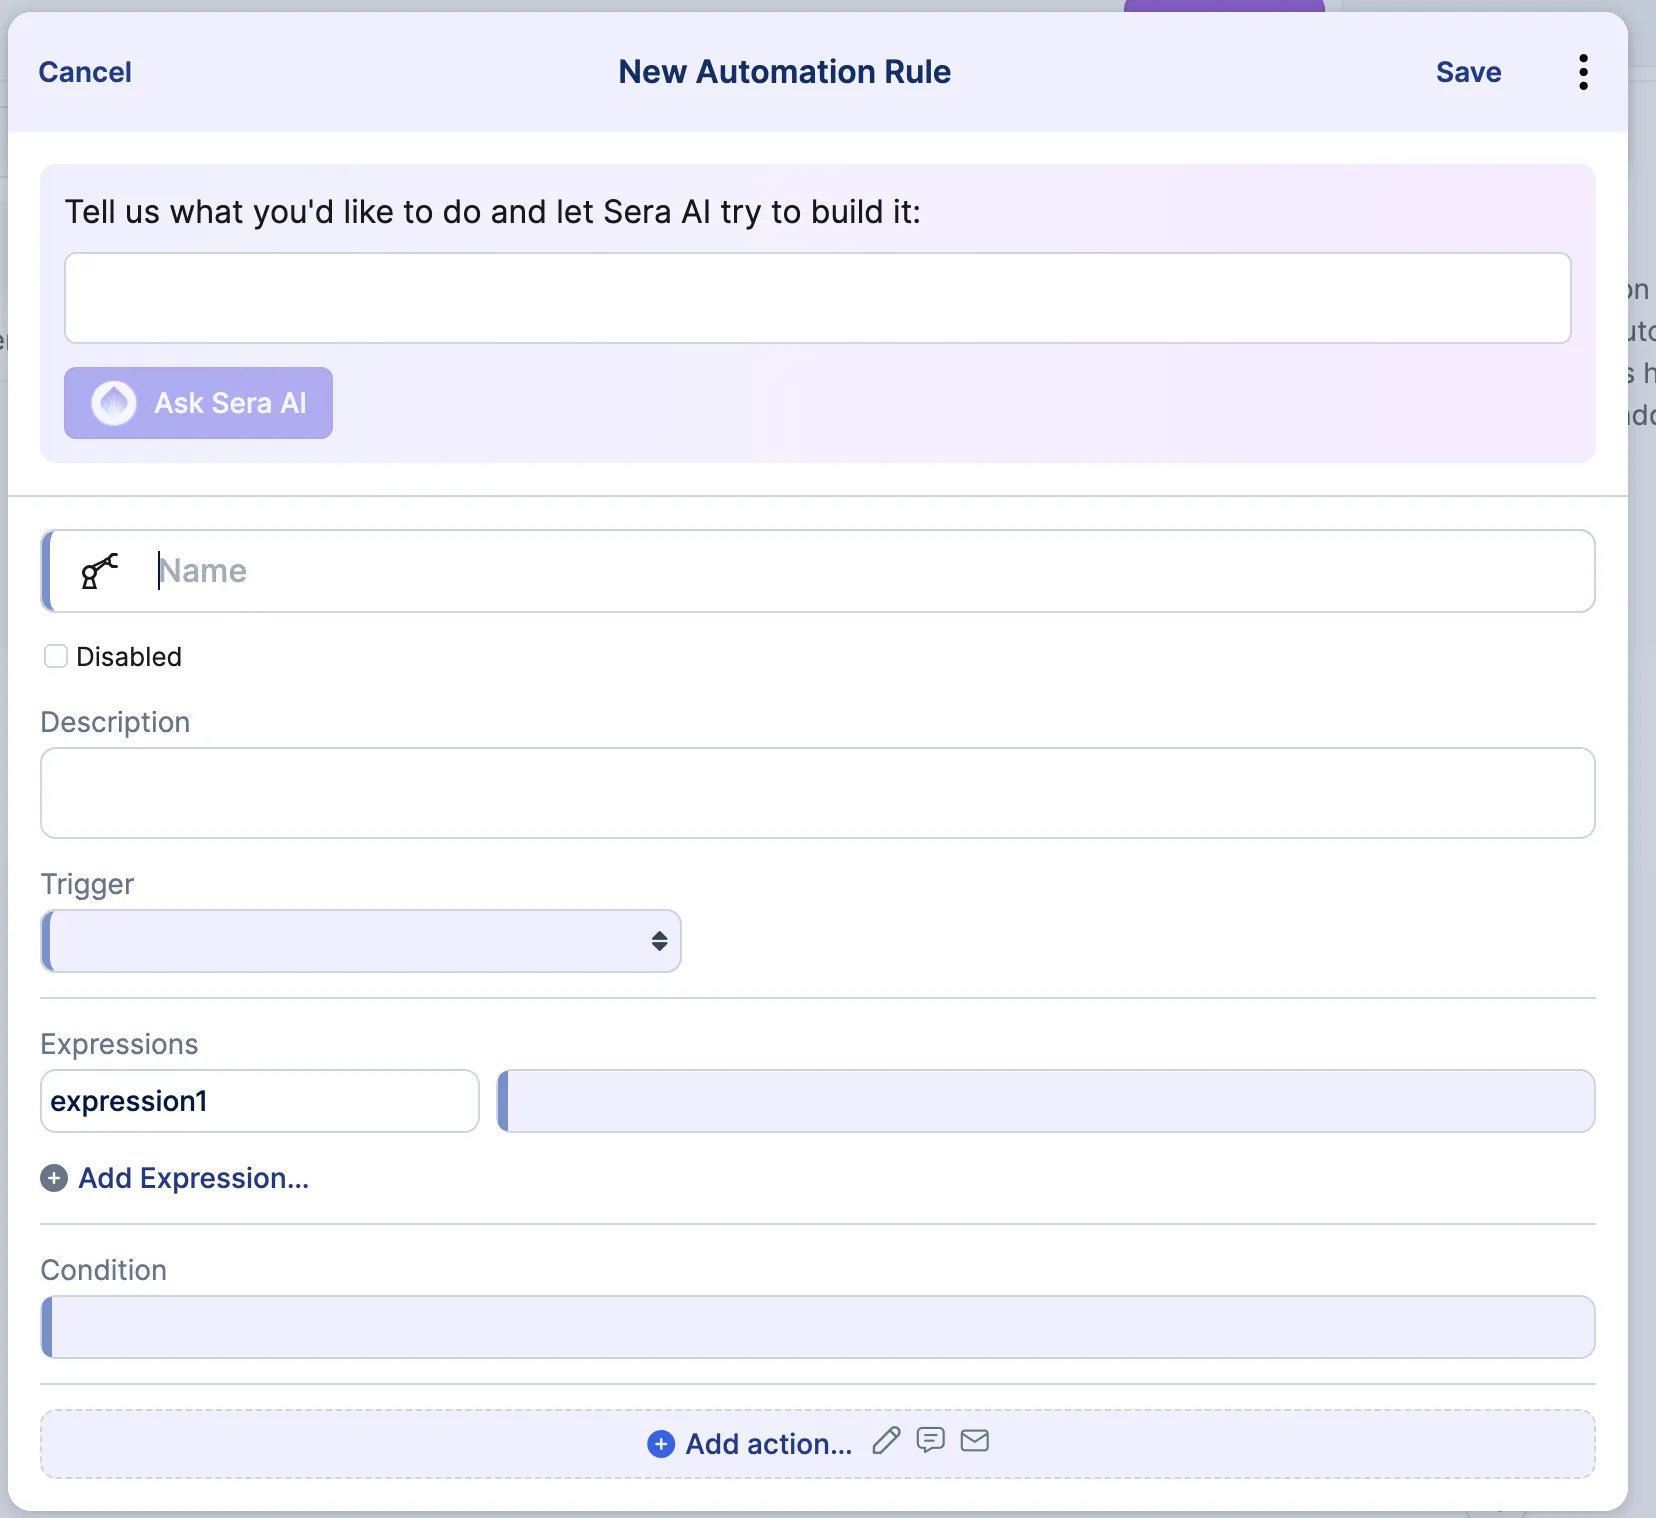Click the Trigger label

(x=87, y=884)
